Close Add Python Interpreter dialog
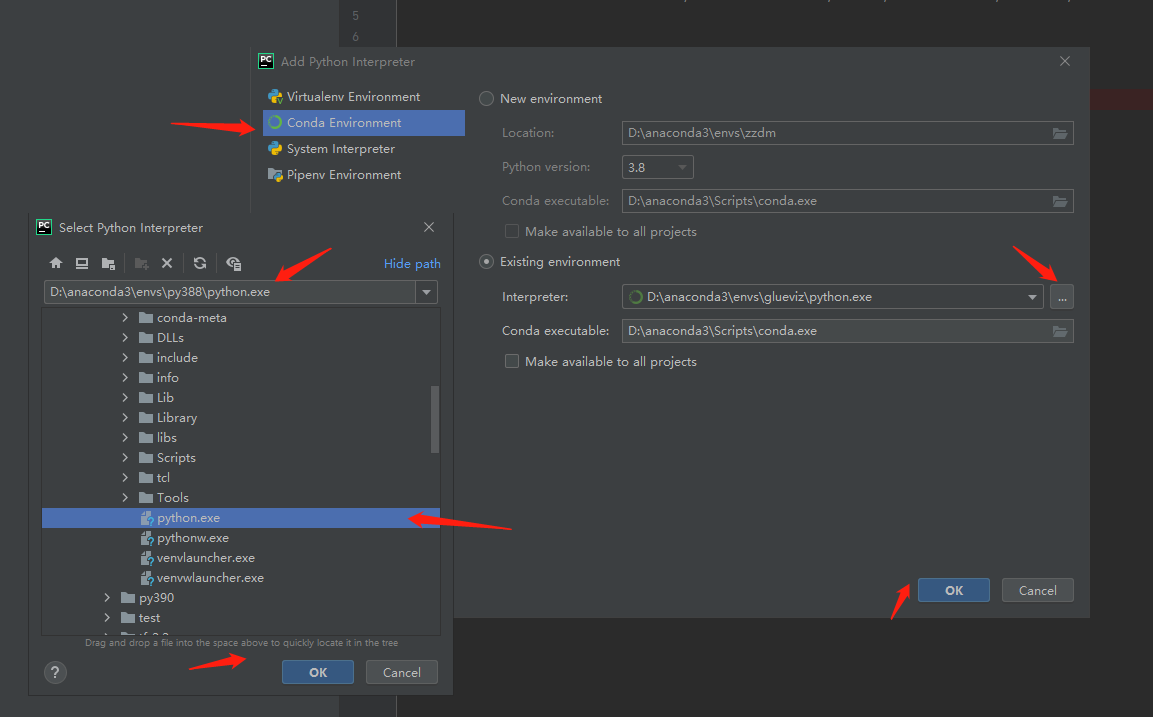This screenshot has height=717, width=1153. click(1065, 61)
